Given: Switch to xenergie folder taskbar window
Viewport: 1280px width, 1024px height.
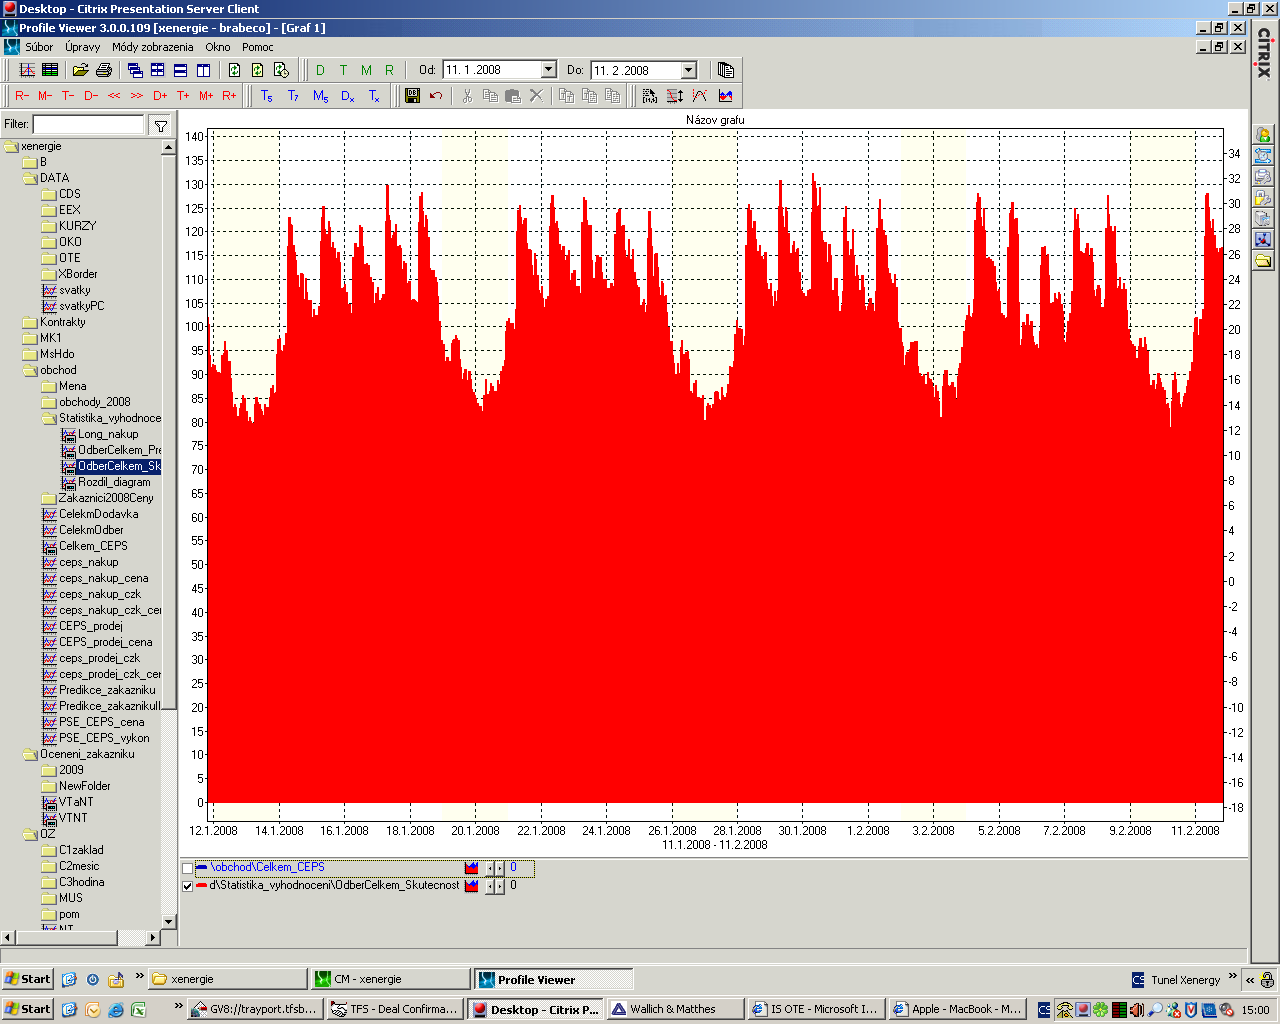Looking at the screenshot, I should click(227, 979).
